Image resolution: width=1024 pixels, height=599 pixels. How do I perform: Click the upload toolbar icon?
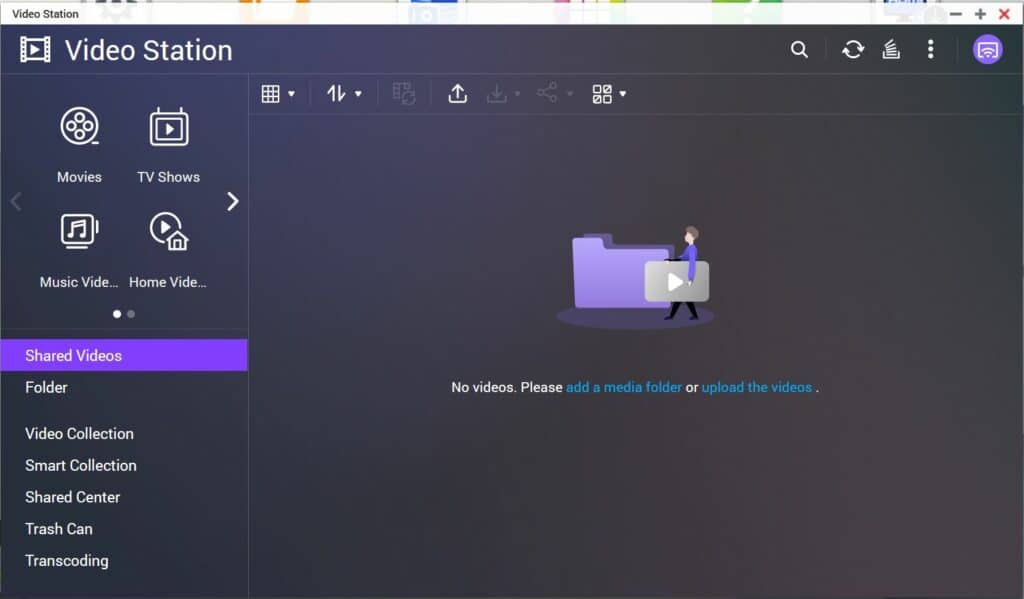coord(458,93)
